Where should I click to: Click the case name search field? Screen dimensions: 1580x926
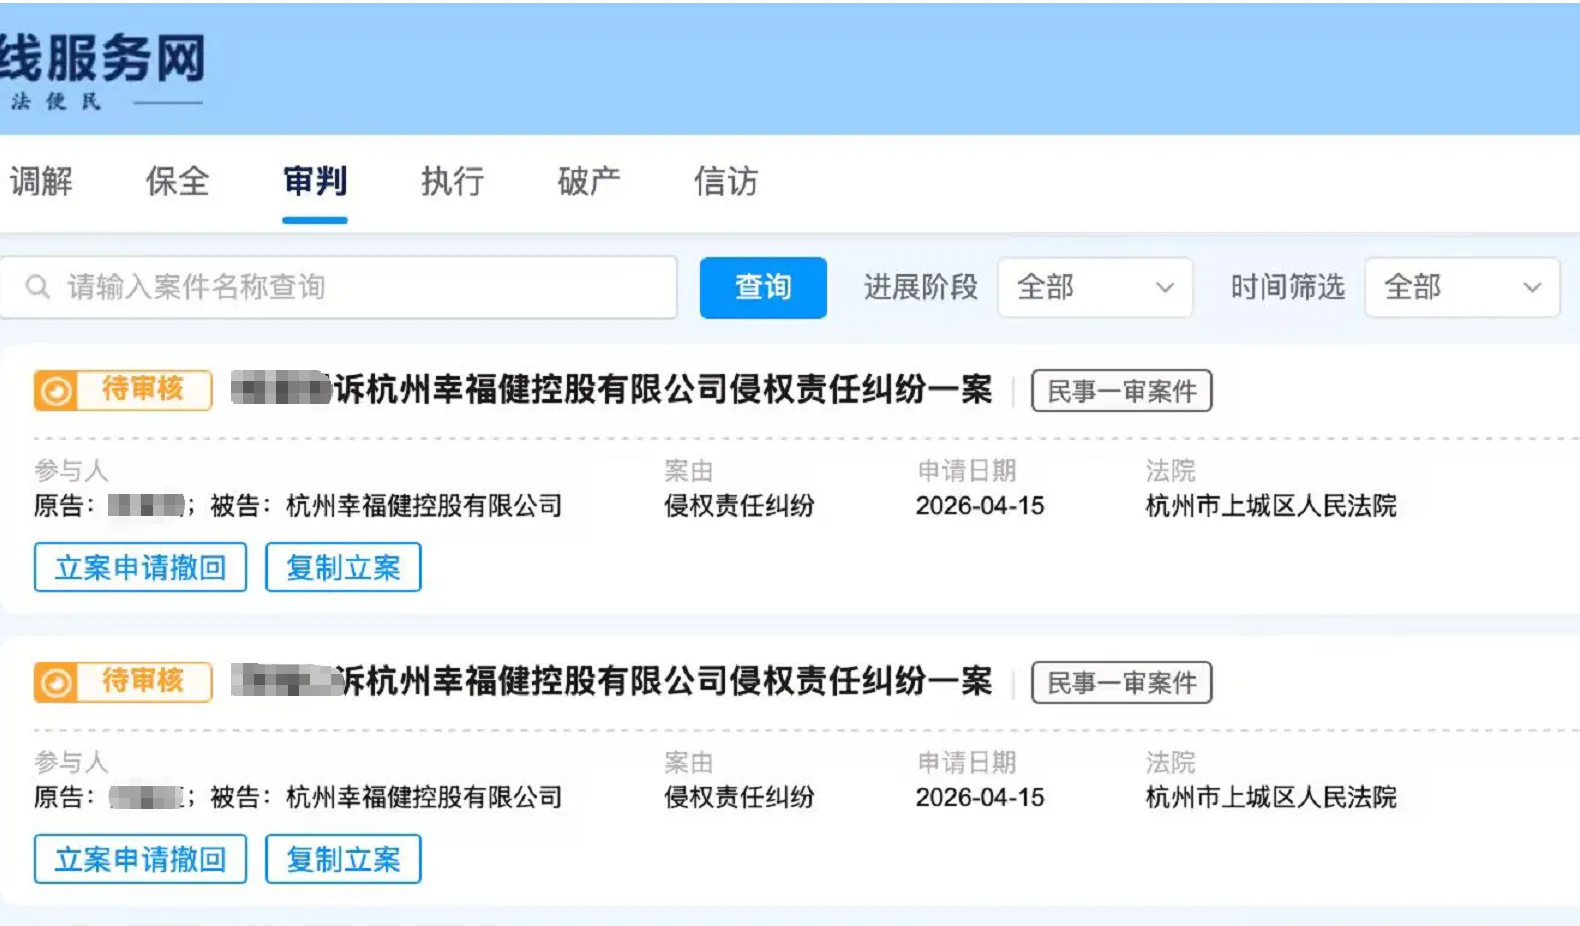point(338,287)
